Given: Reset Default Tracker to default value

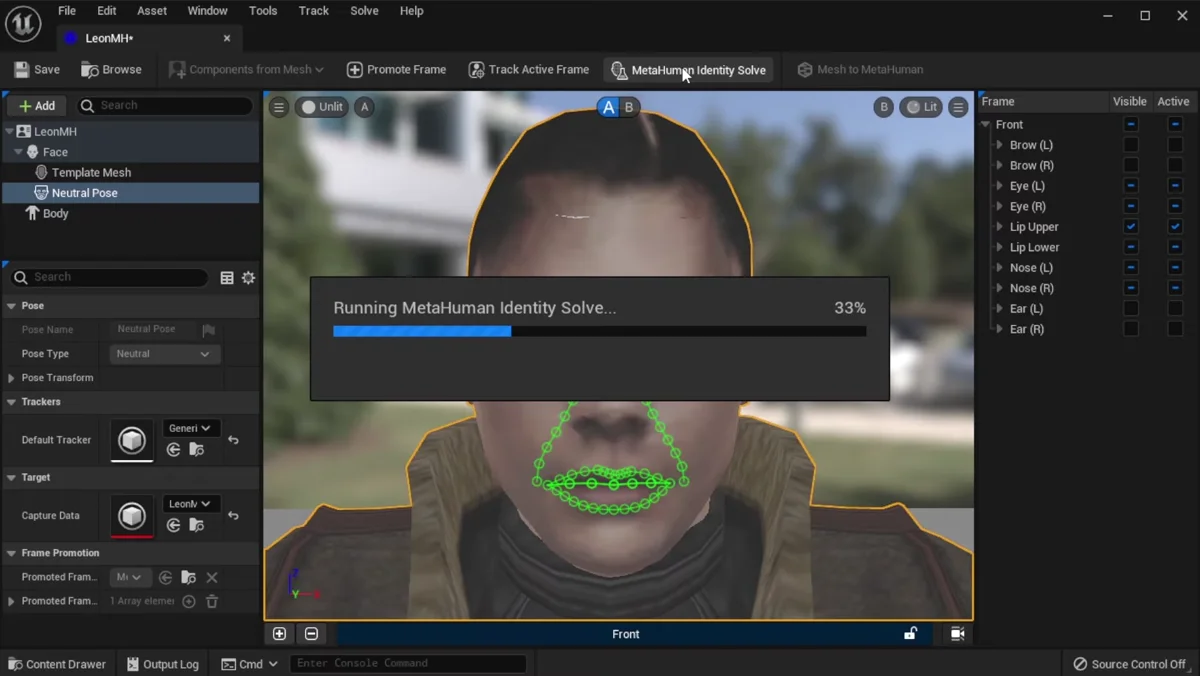Looking at the screenshot, I should tap(233, 440).
